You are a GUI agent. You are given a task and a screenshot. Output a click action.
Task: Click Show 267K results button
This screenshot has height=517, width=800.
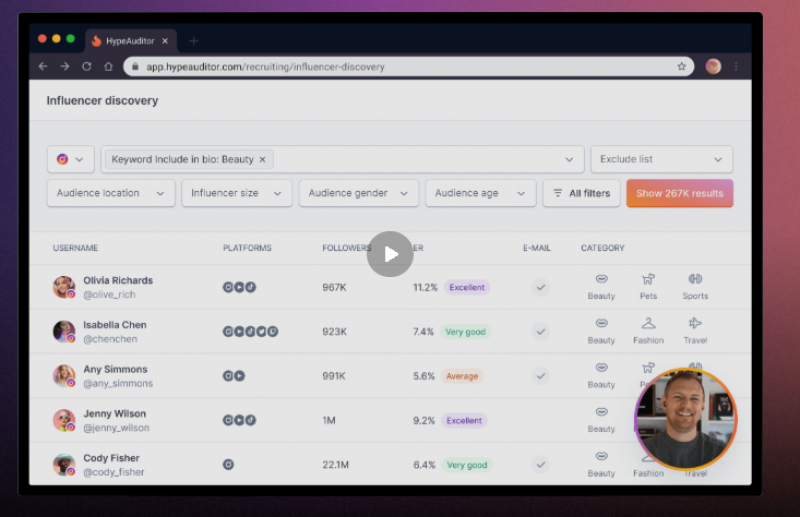pyautogui.click(x=679, y=193)
